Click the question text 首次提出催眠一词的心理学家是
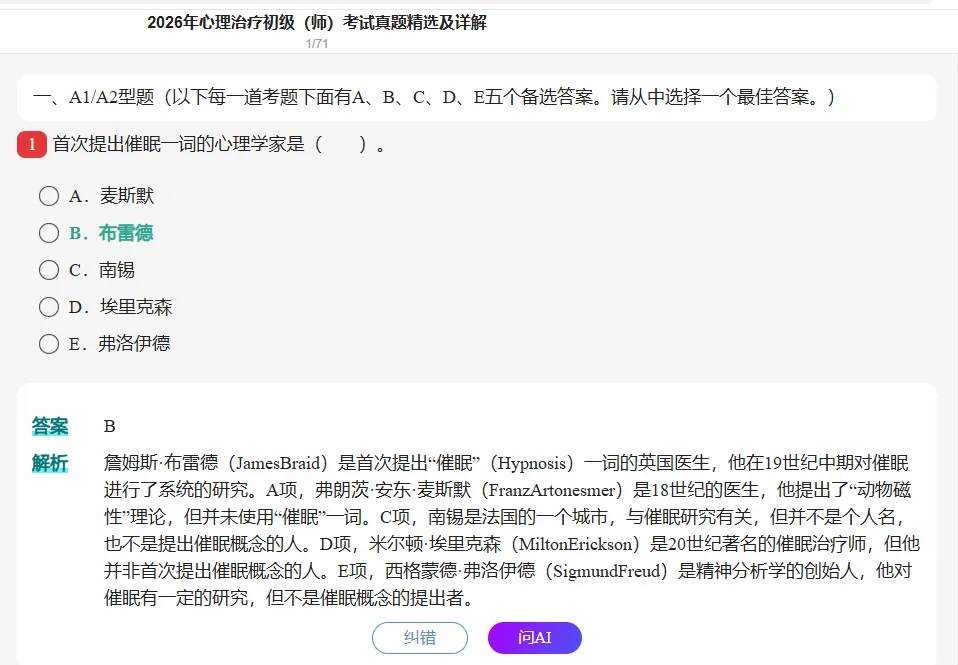The image size is (958, 665). pyautogui.click(x=178, y=144)
